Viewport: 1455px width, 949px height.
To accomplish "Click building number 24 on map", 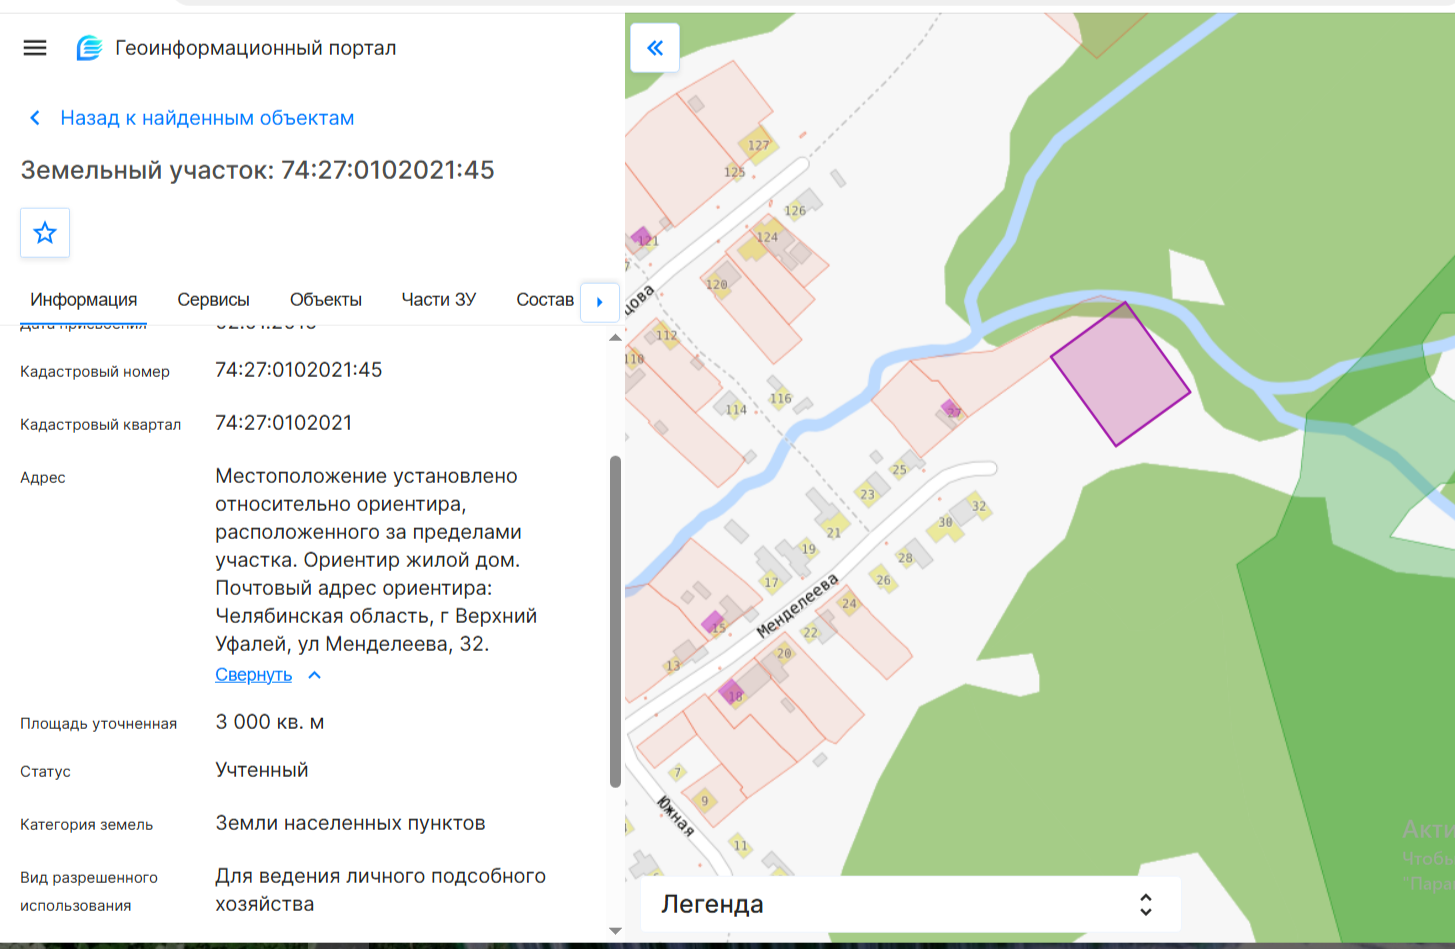I will [849, 603].
